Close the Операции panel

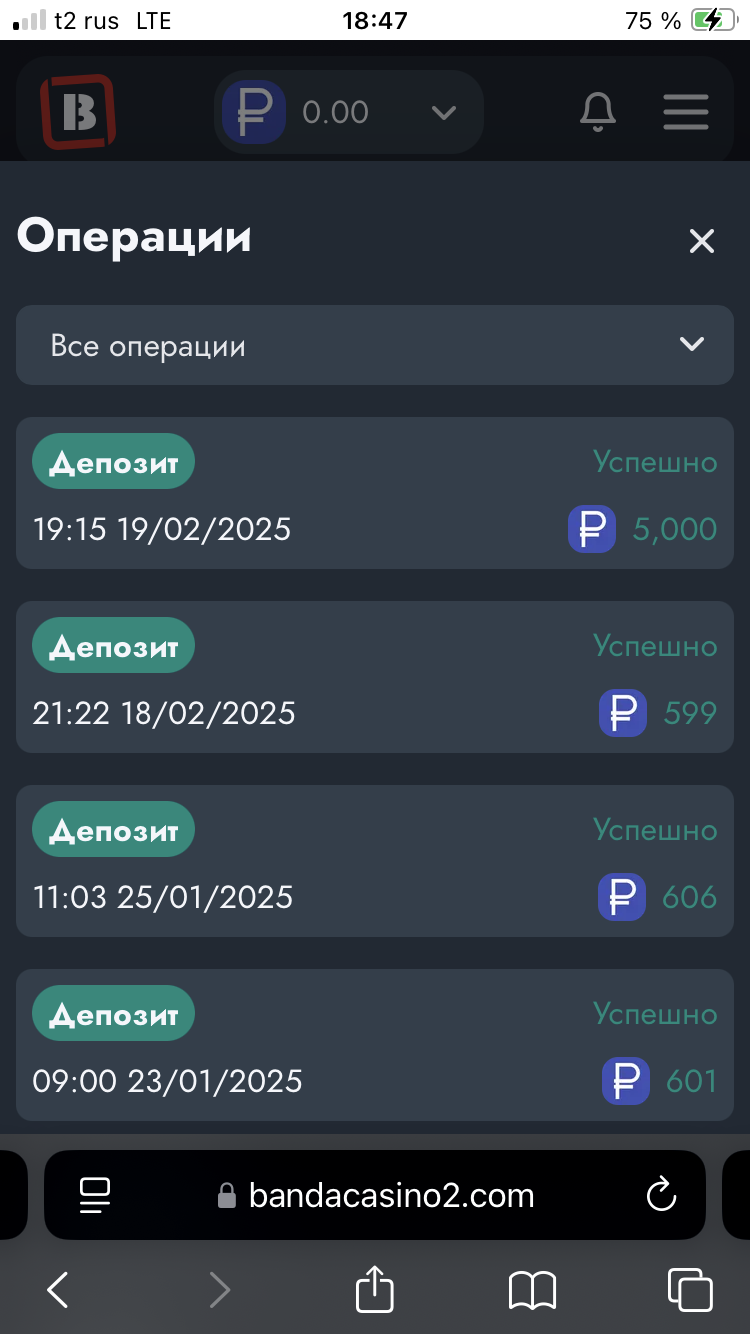point(702,241)
